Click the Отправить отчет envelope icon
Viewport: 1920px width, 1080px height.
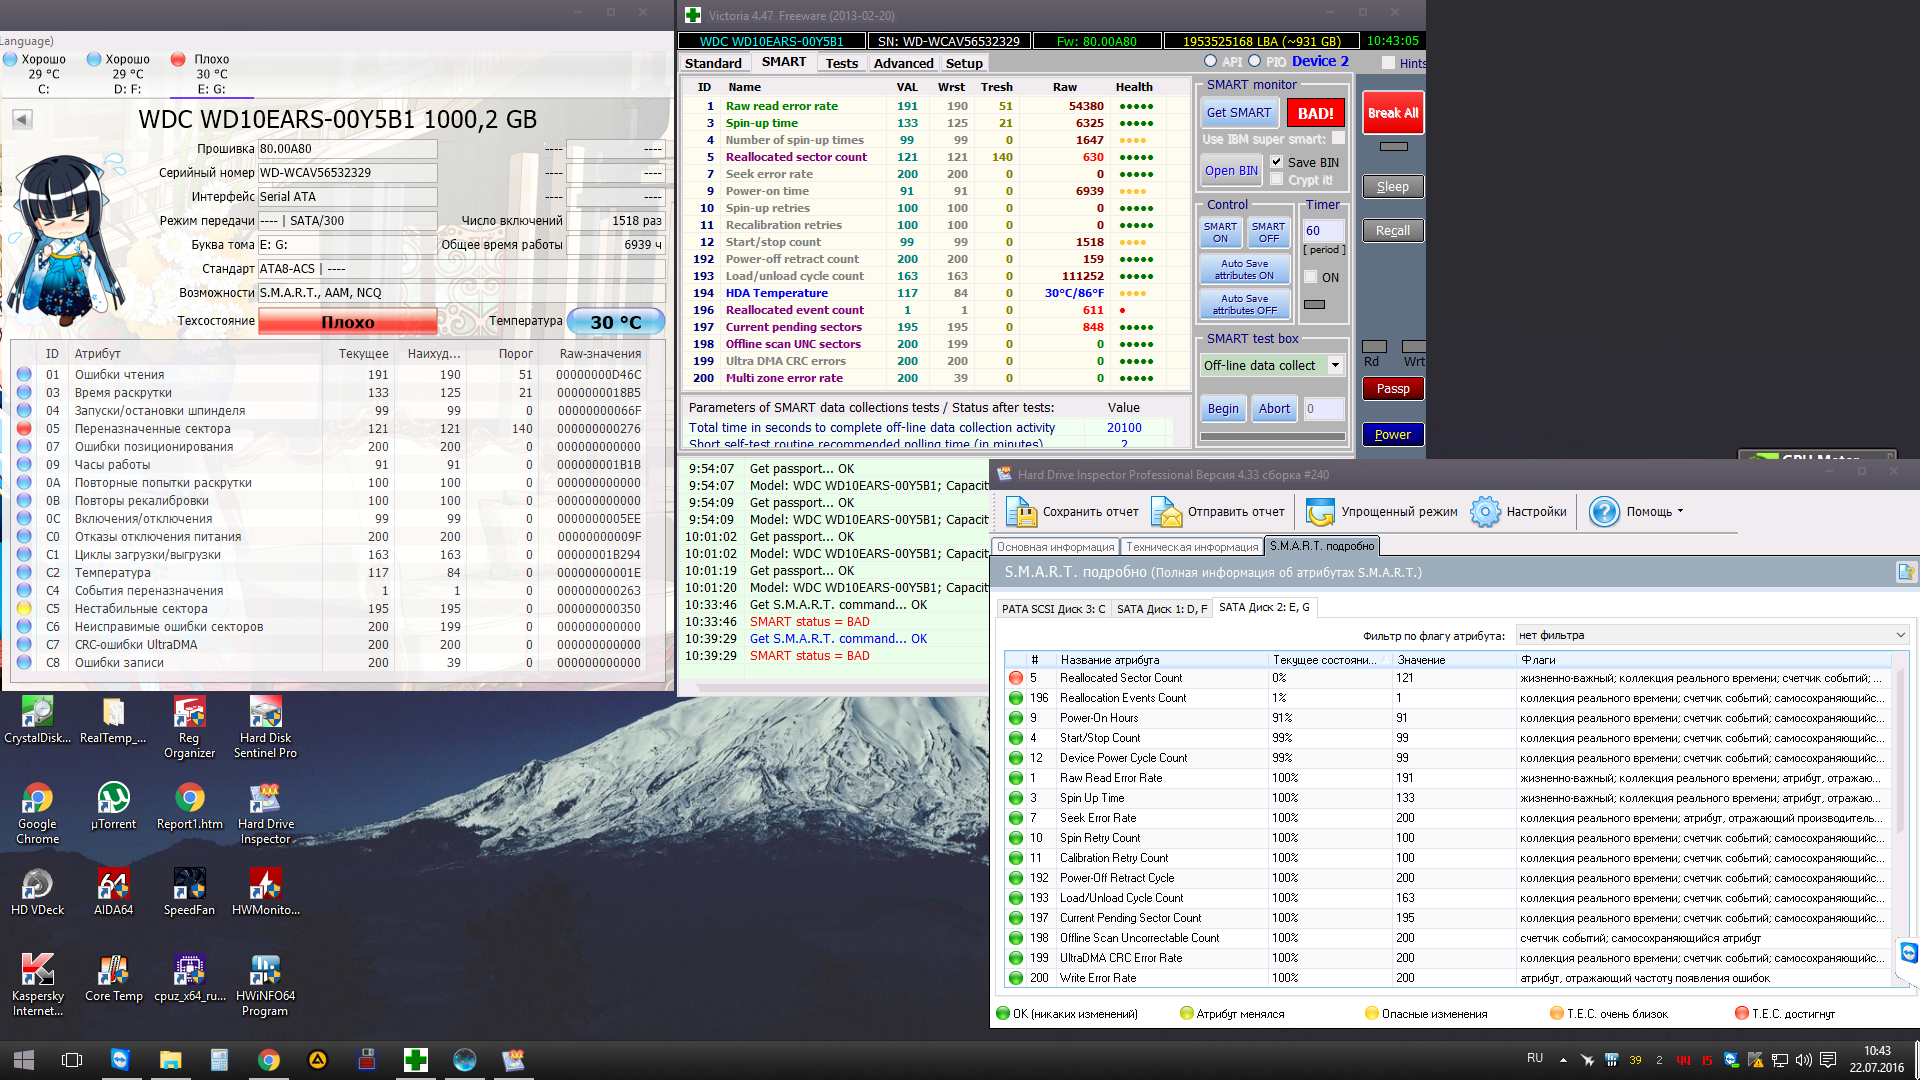[x=1166, y=512]
